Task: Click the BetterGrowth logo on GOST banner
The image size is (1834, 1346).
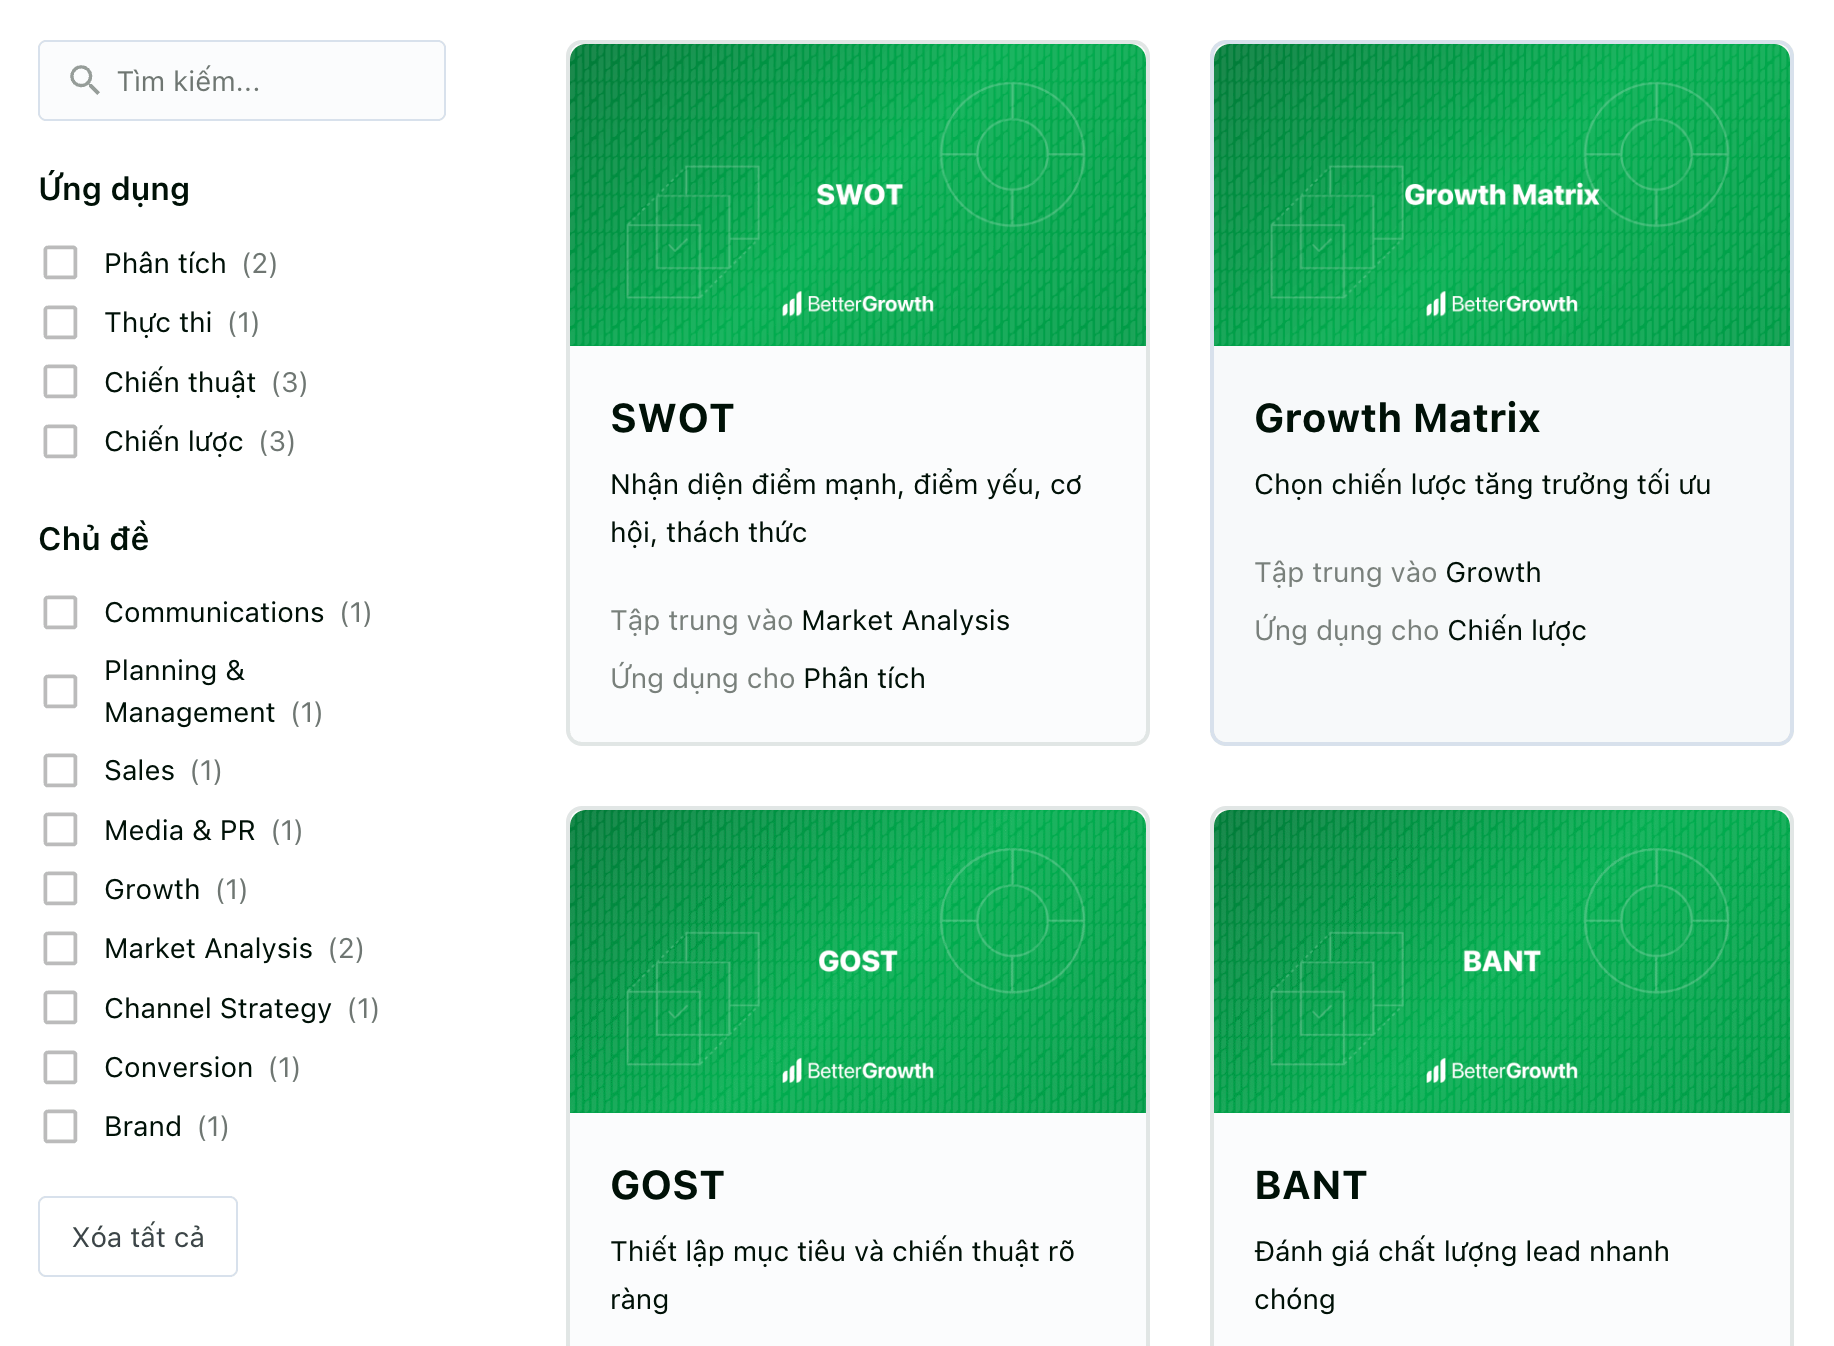Action: tap(858, 1071)
